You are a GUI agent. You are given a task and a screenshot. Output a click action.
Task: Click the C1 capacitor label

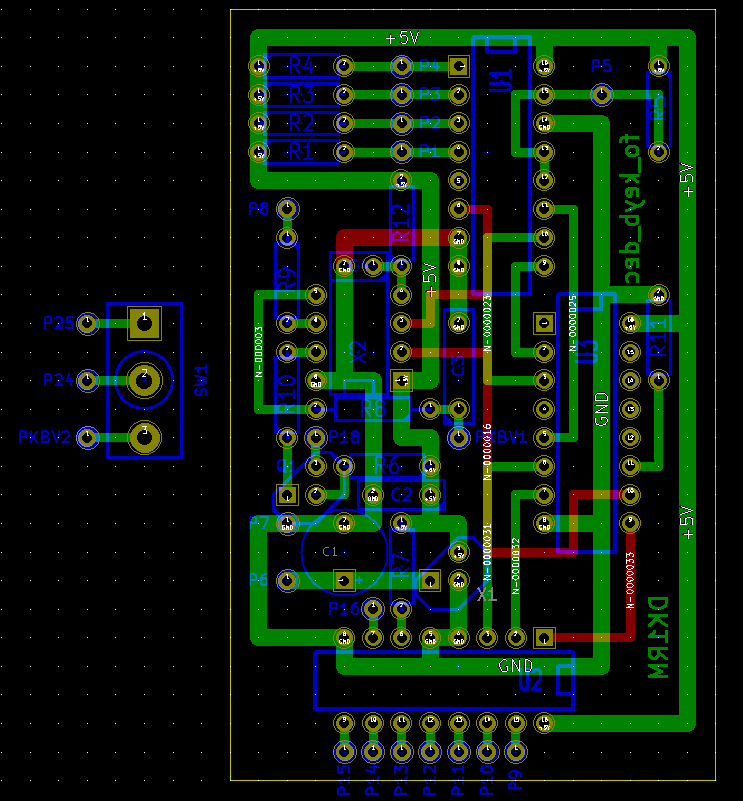coord(329,551)
